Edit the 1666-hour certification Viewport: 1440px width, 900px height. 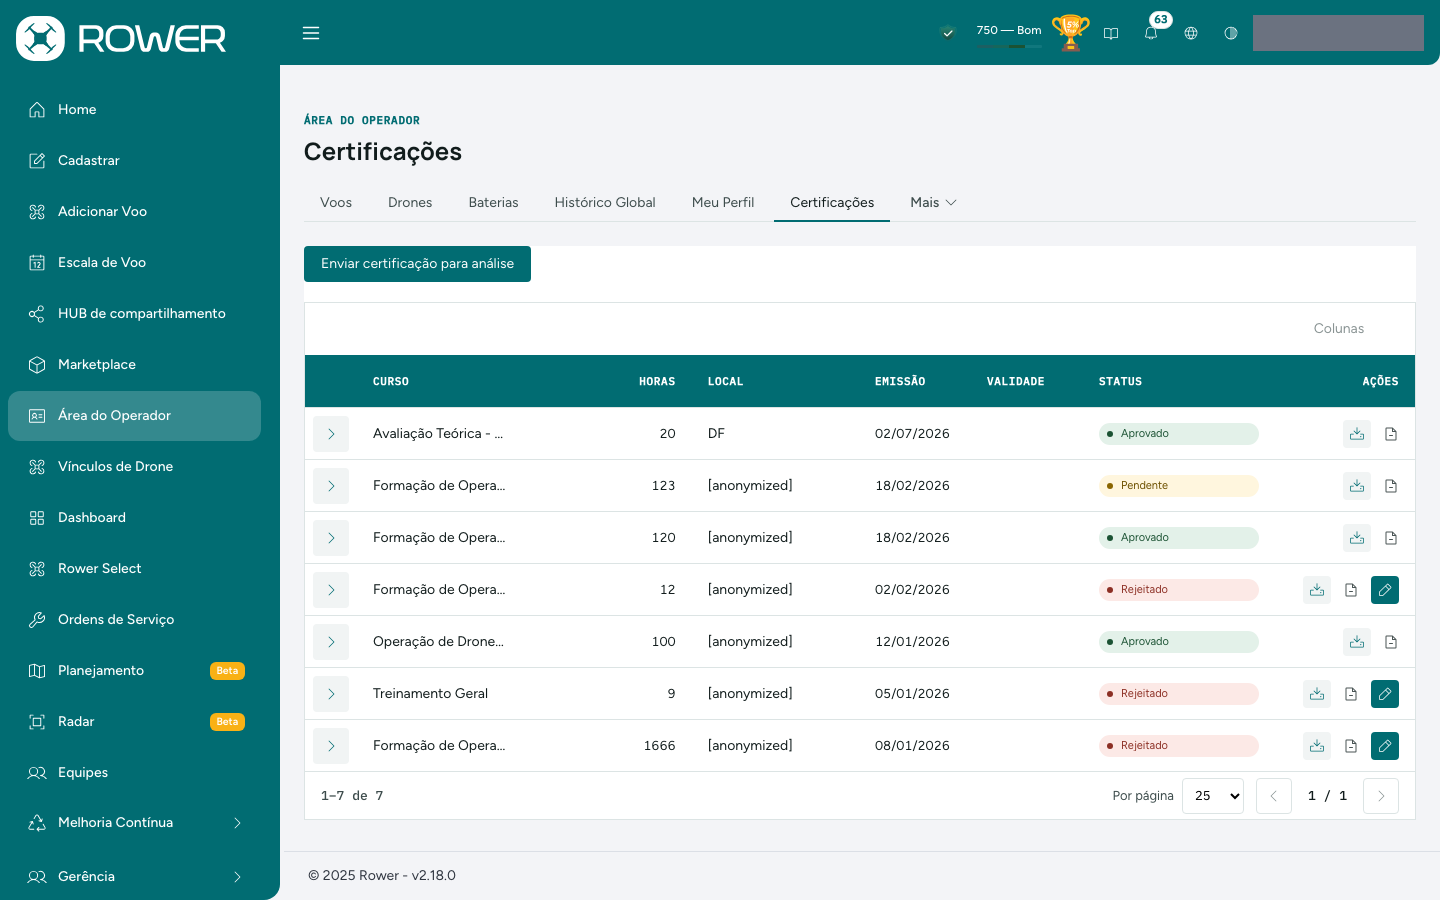[1385, 746]
